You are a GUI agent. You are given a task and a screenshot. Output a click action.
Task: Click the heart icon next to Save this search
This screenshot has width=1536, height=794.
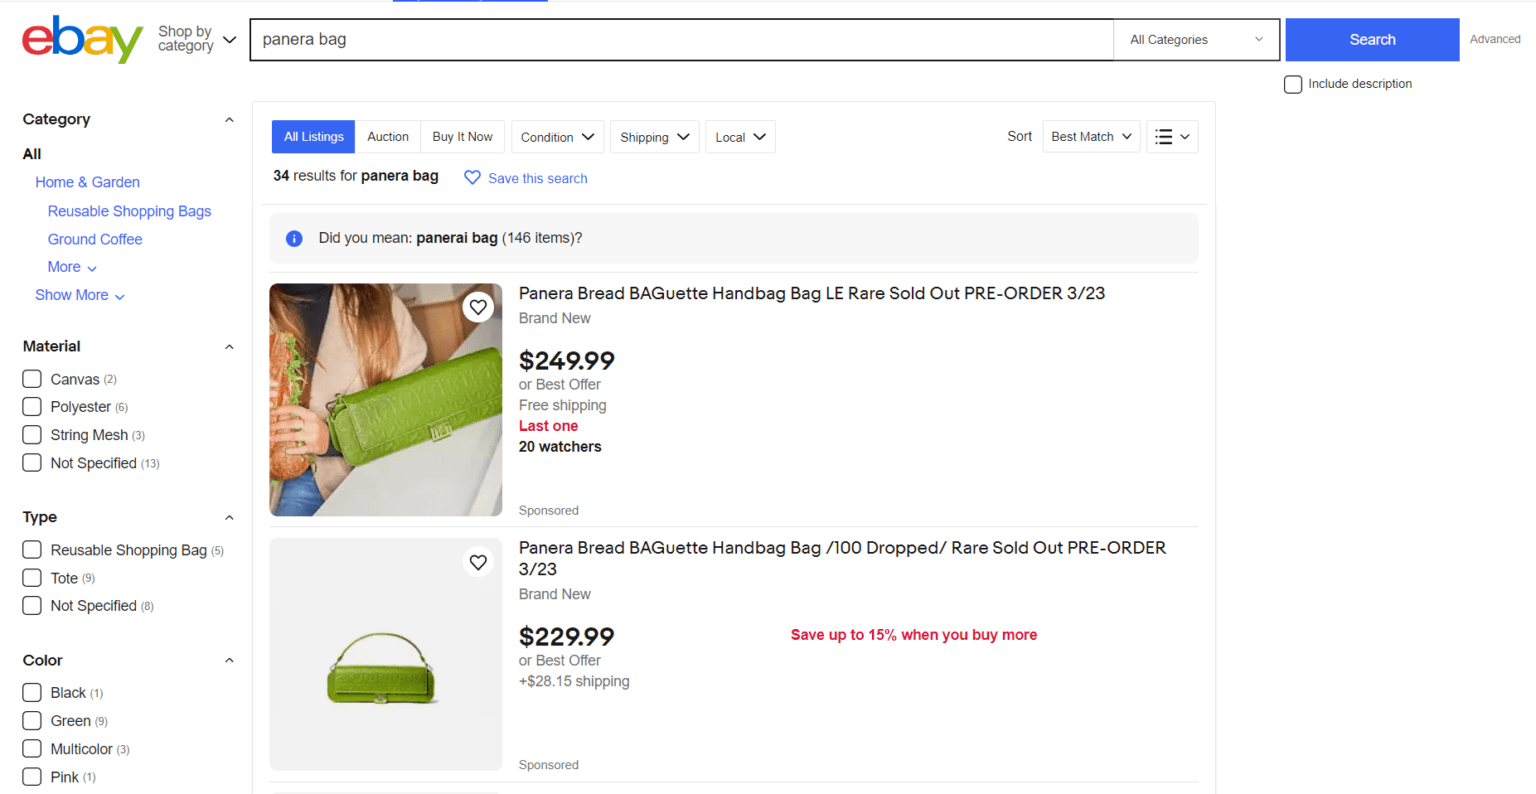[x=472, y=178]
